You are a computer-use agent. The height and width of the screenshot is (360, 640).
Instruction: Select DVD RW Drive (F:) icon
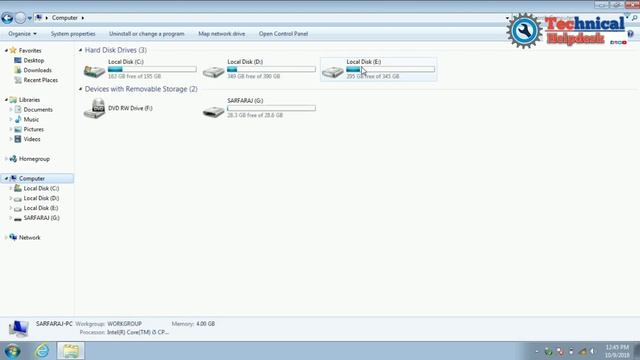click(94, 109)
